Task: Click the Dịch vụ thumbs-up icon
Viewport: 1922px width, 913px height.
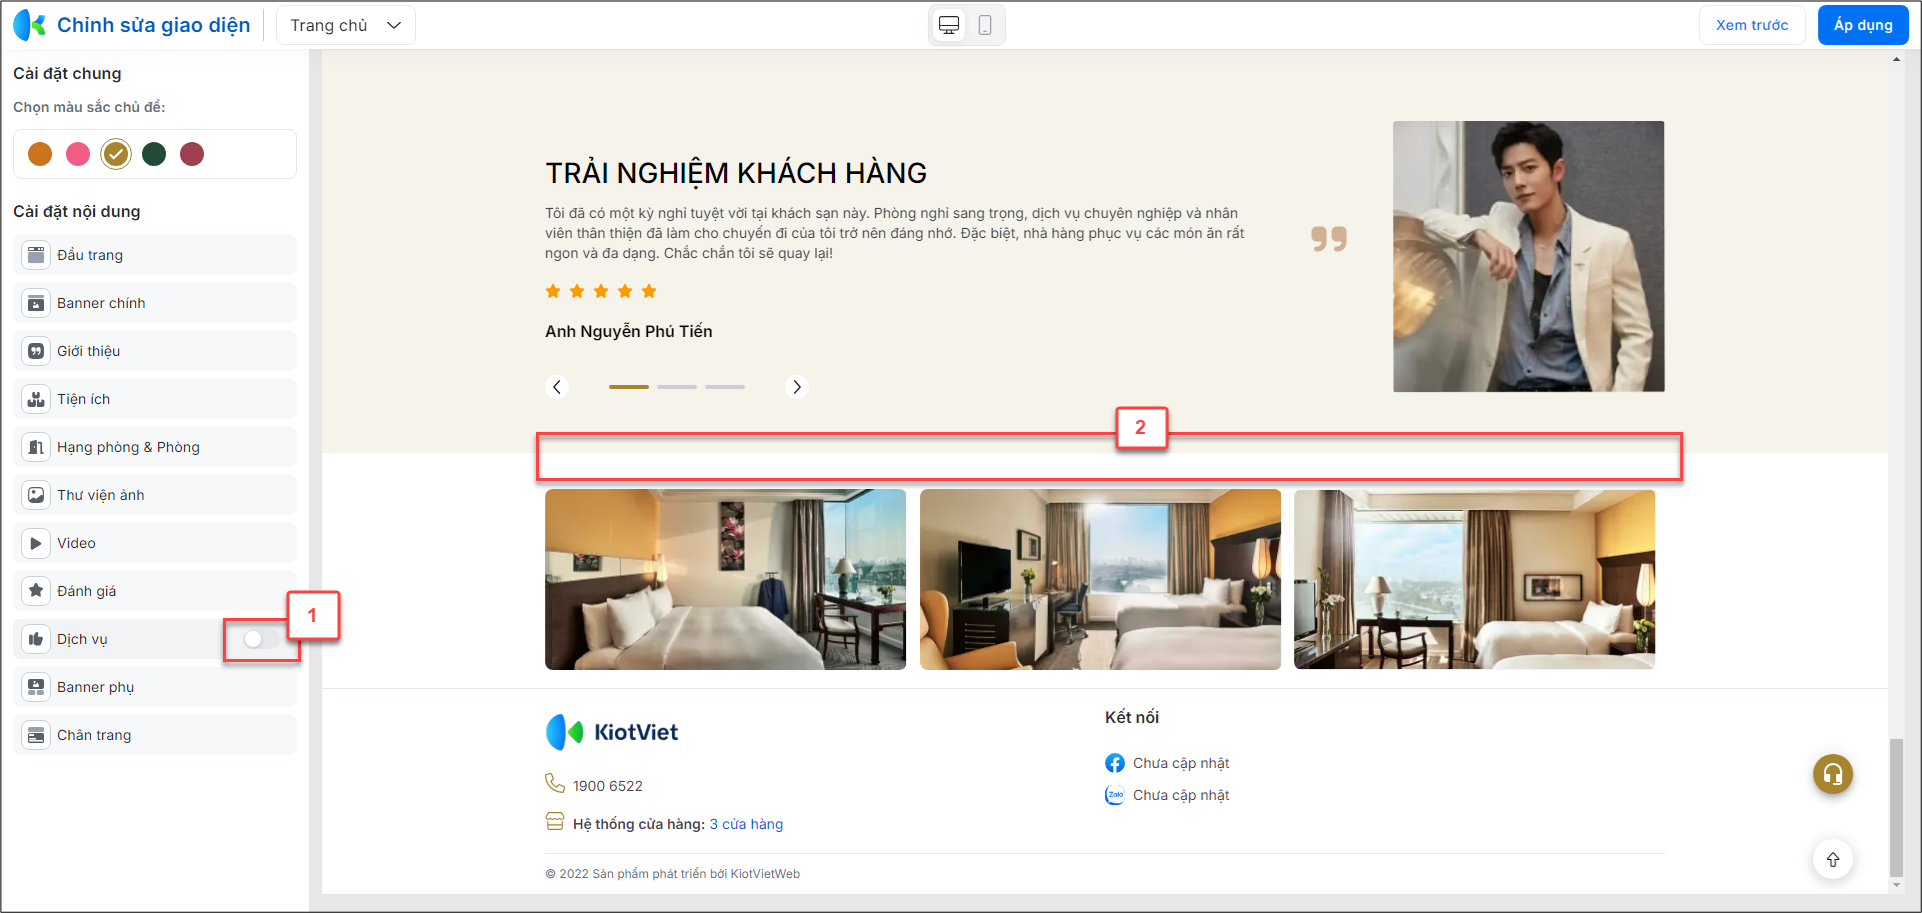Action: pos(36,639)
